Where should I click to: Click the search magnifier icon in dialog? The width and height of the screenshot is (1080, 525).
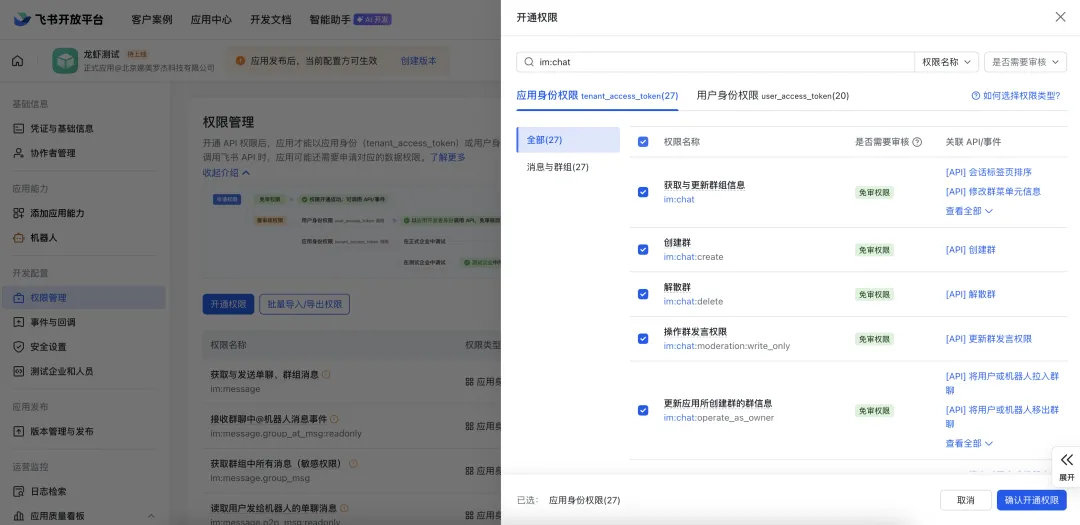(x=529, y=61)
